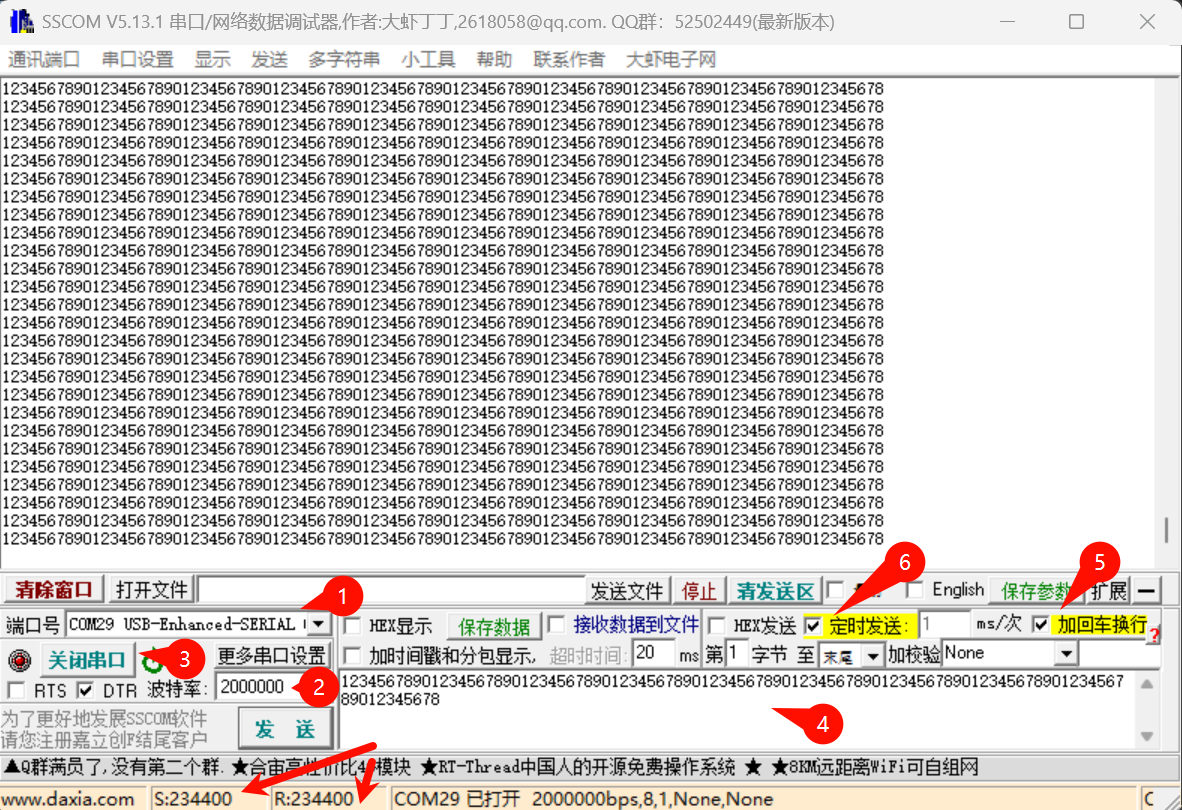Click up arrow of send box scrollbar

click(x=1147, y=684)
